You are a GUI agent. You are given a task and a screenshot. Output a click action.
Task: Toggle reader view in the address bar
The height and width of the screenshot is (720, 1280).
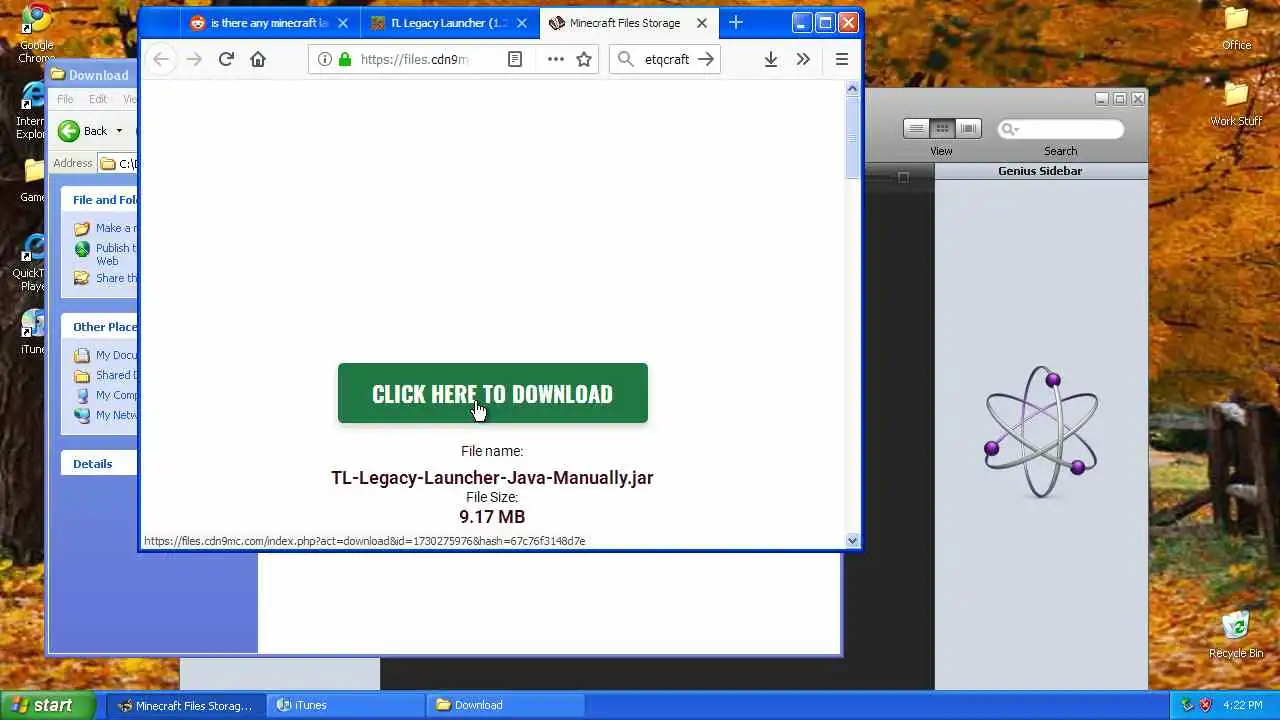coord(515,59)
